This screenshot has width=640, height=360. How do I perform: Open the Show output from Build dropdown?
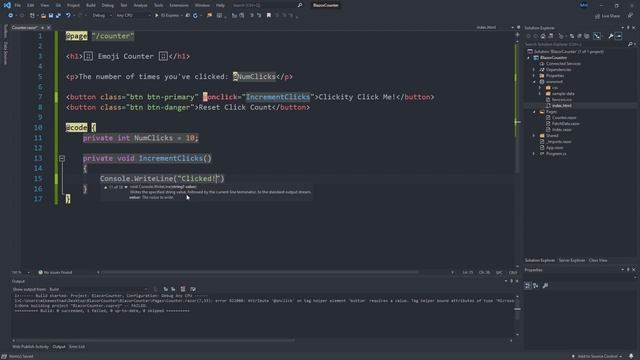(98, 289)
